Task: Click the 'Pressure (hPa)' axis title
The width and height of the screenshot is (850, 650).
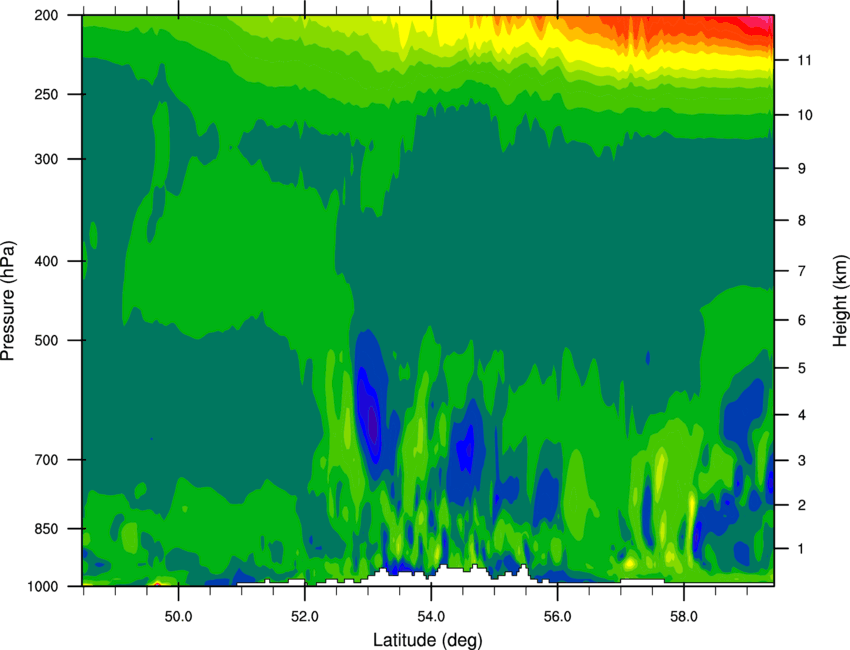Action: pos(8,300)
